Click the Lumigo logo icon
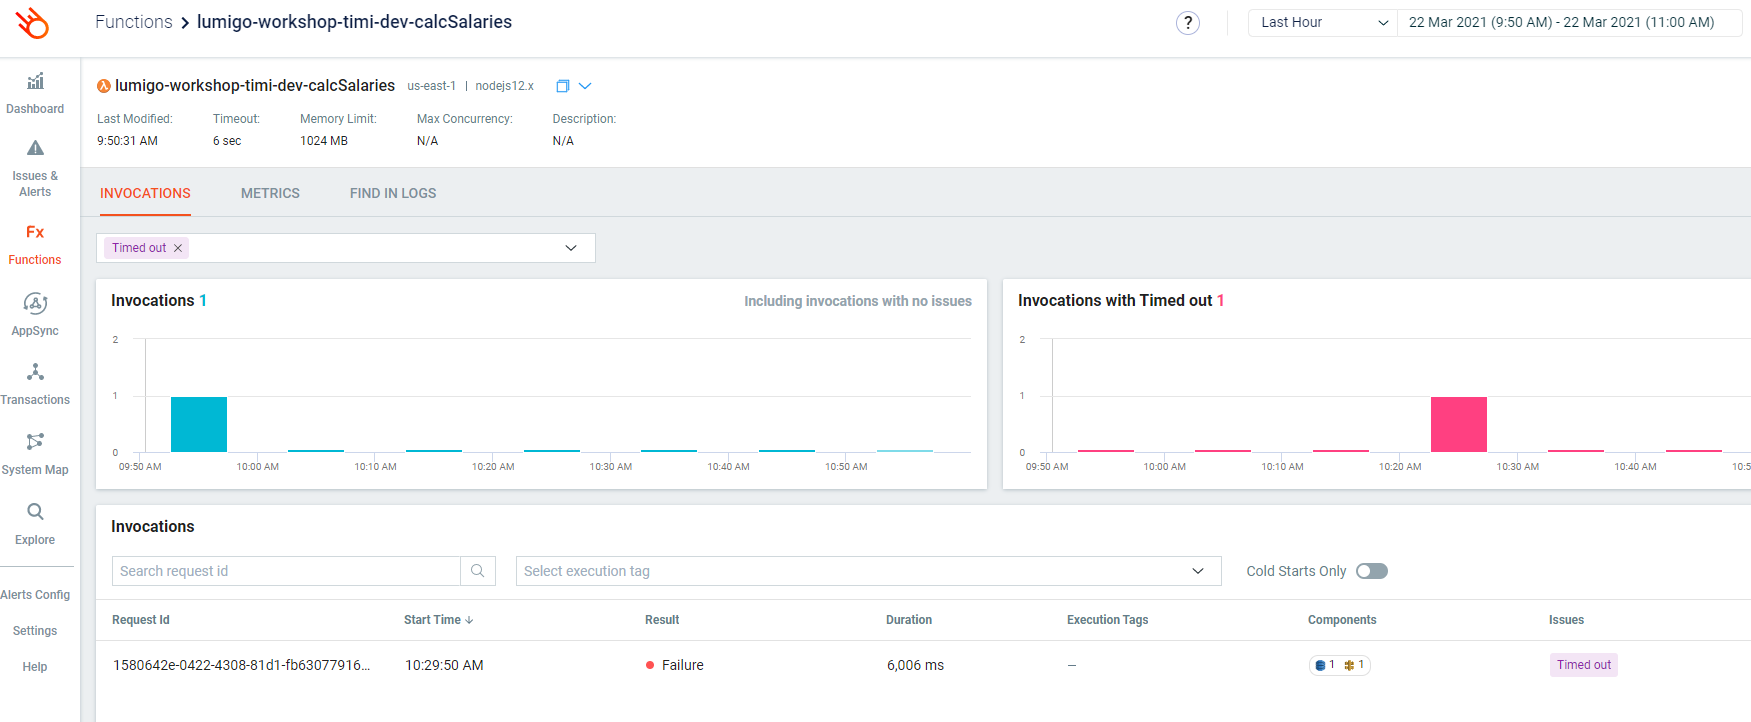This screenshot has width=1751, height=722. (33, 23)
